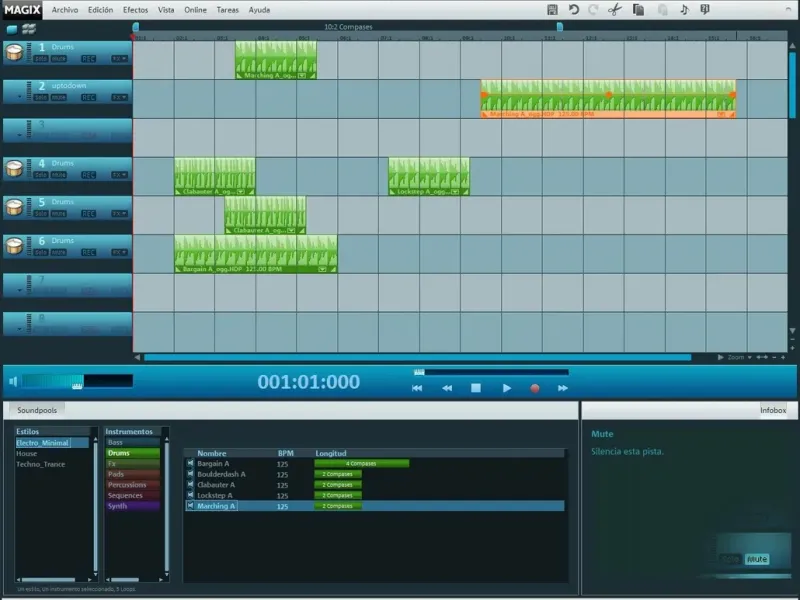
Task: Open the Edición menu
Action: coord(100,10)
